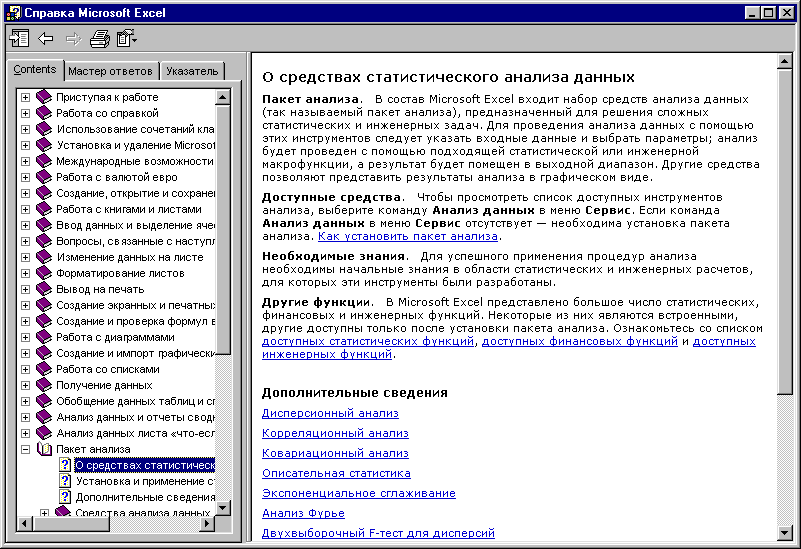
Task: Click book icon beside Международные возможности
Action: tap(44, 161)
